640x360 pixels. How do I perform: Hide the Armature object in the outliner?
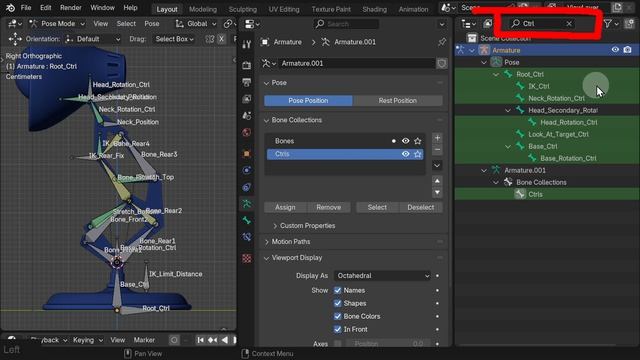coord(615,50)
